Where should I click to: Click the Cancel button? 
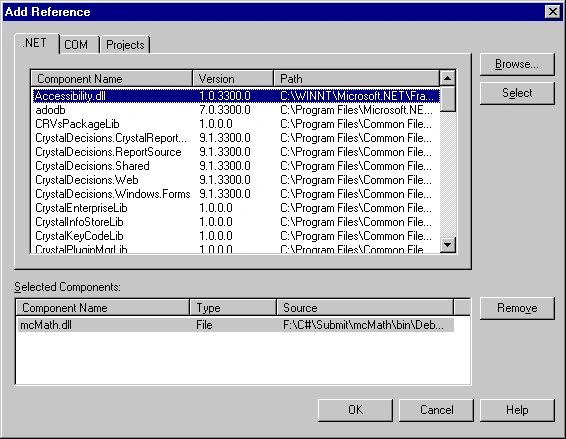tap(436, 410)
